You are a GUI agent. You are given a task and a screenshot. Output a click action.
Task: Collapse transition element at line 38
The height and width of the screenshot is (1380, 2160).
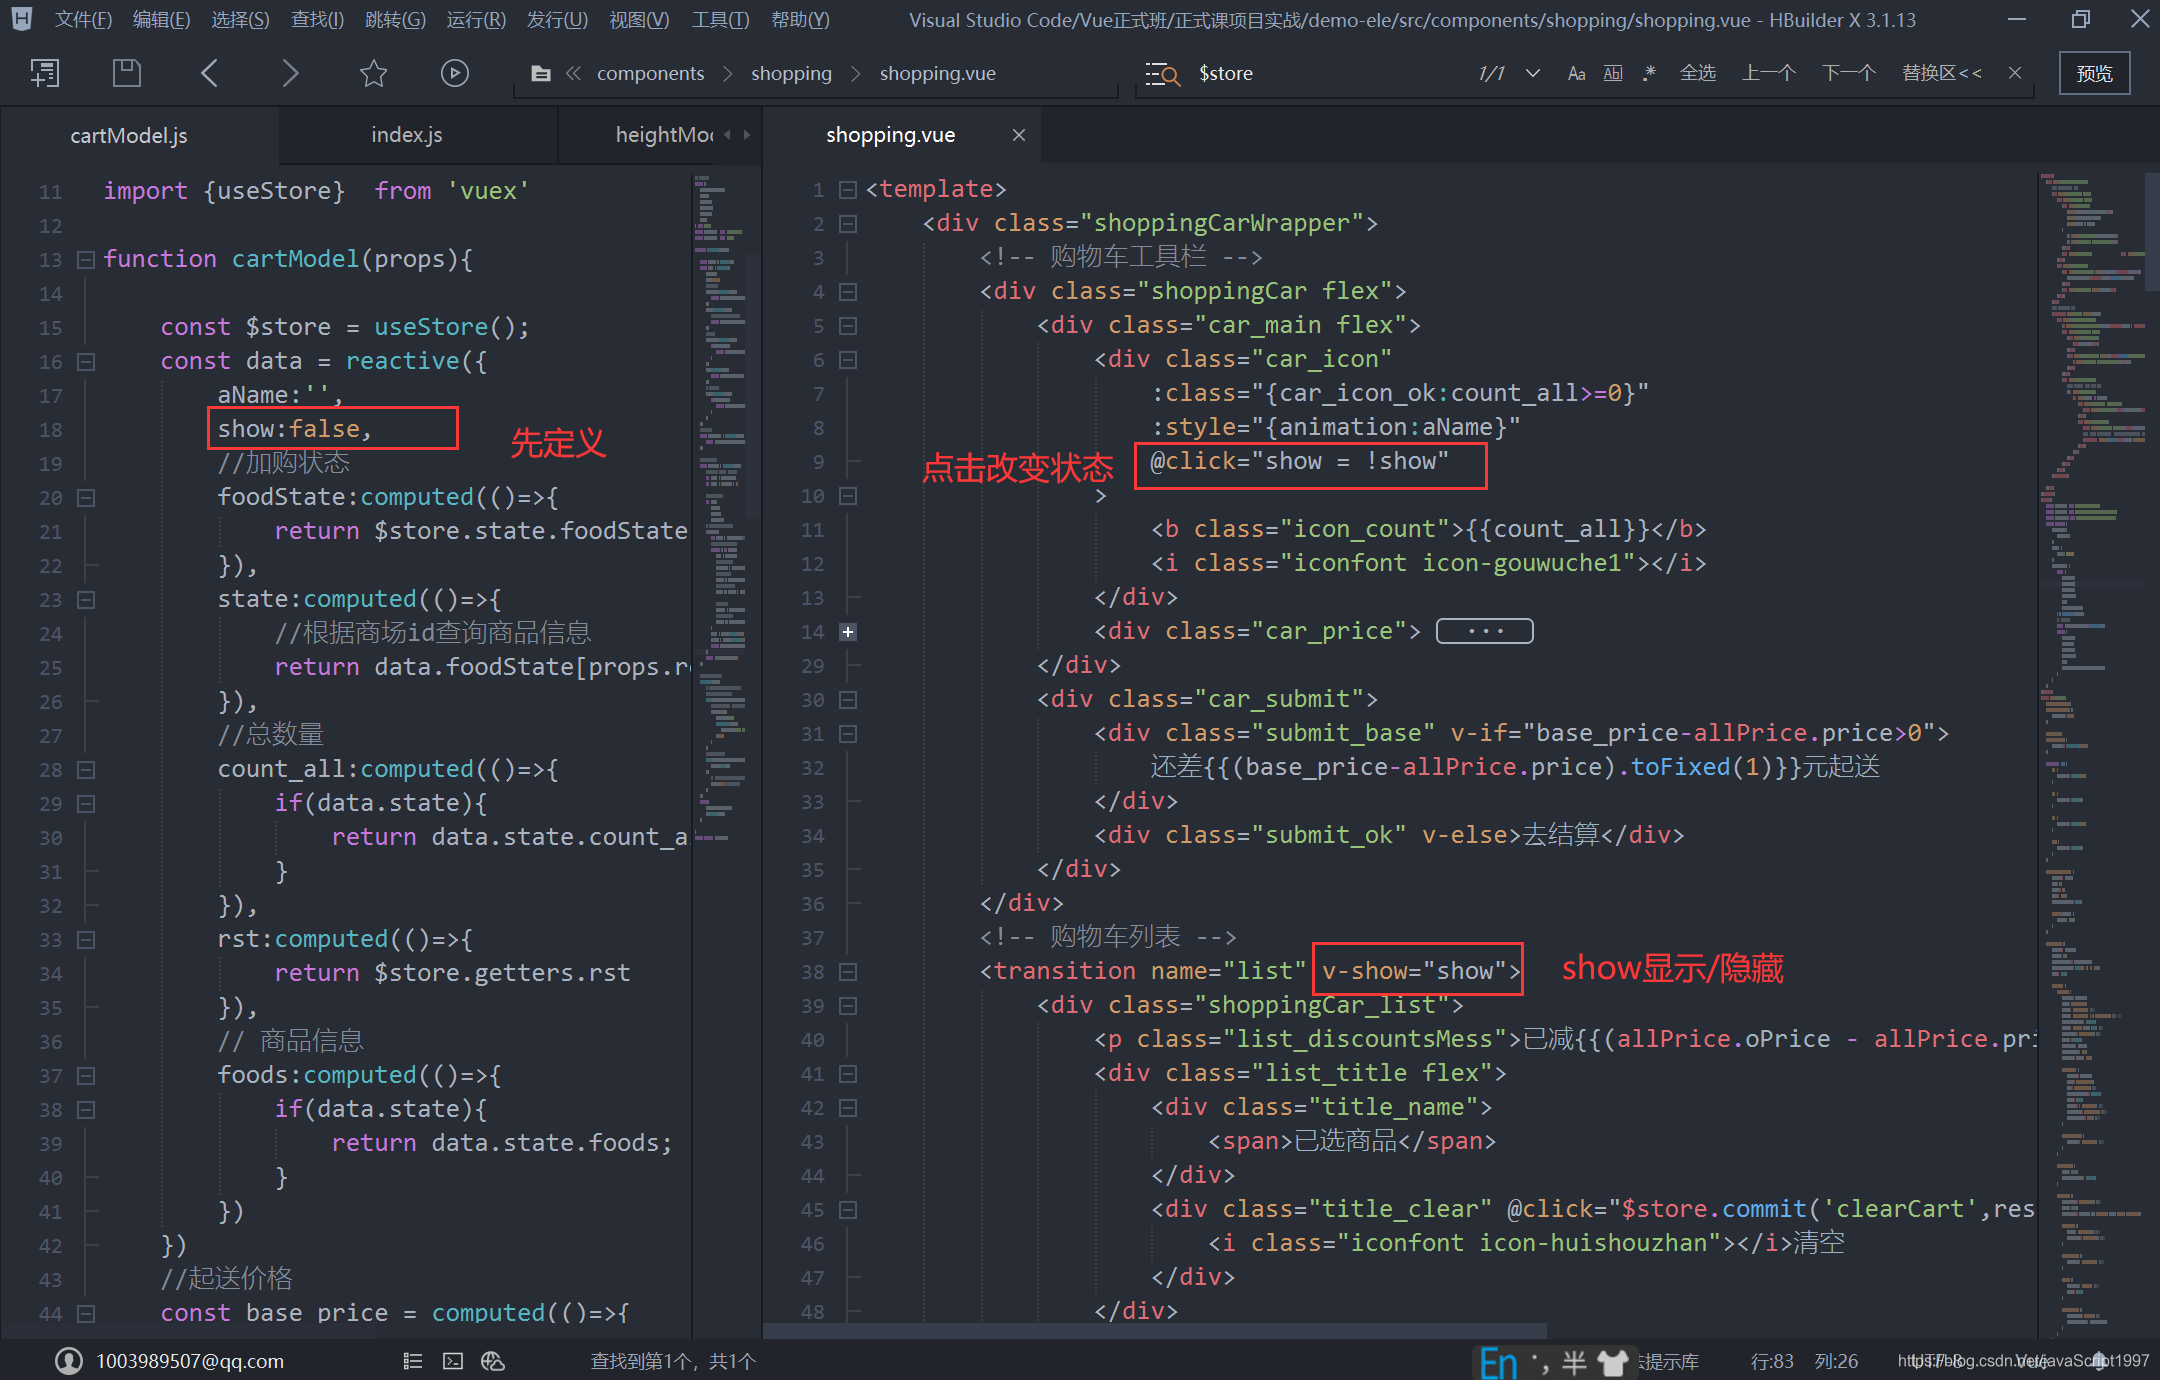click(848, 972)
